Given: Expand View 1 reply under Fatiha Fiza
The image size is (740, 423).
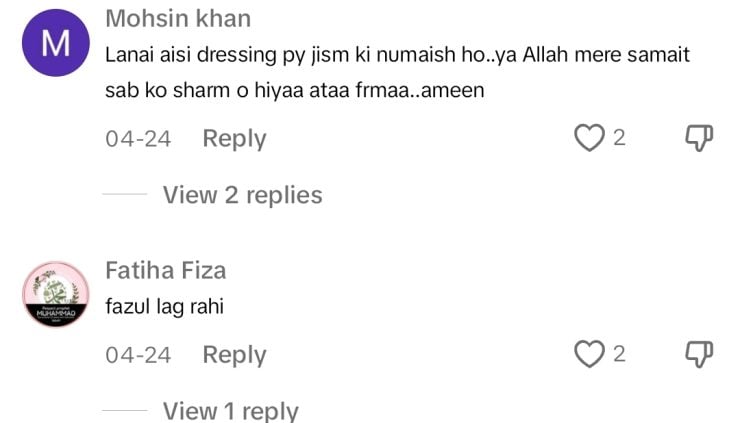Looking at the screenshot, I should pyautogui.click(x=231, y=411).
